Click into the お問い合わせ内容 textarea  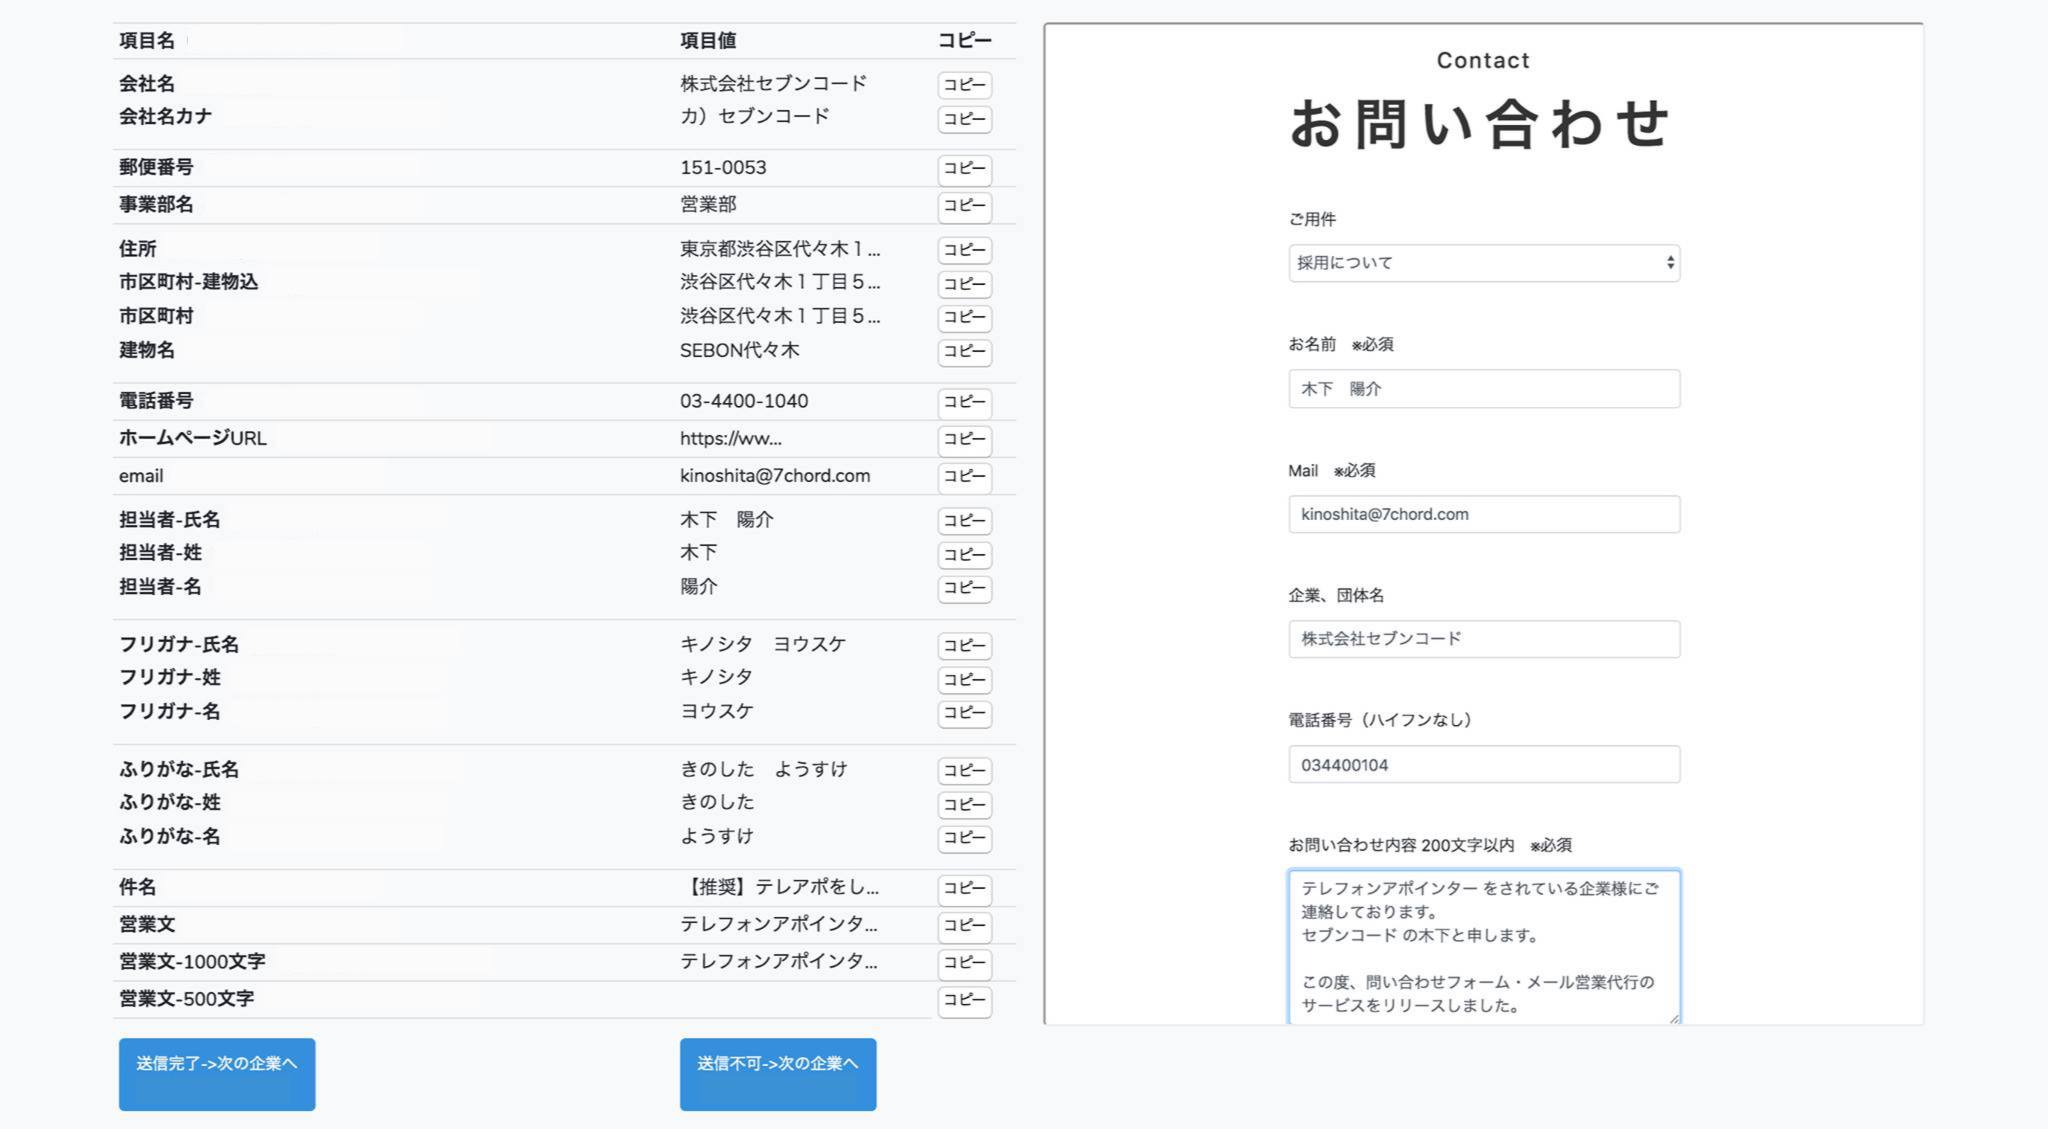1483,946
